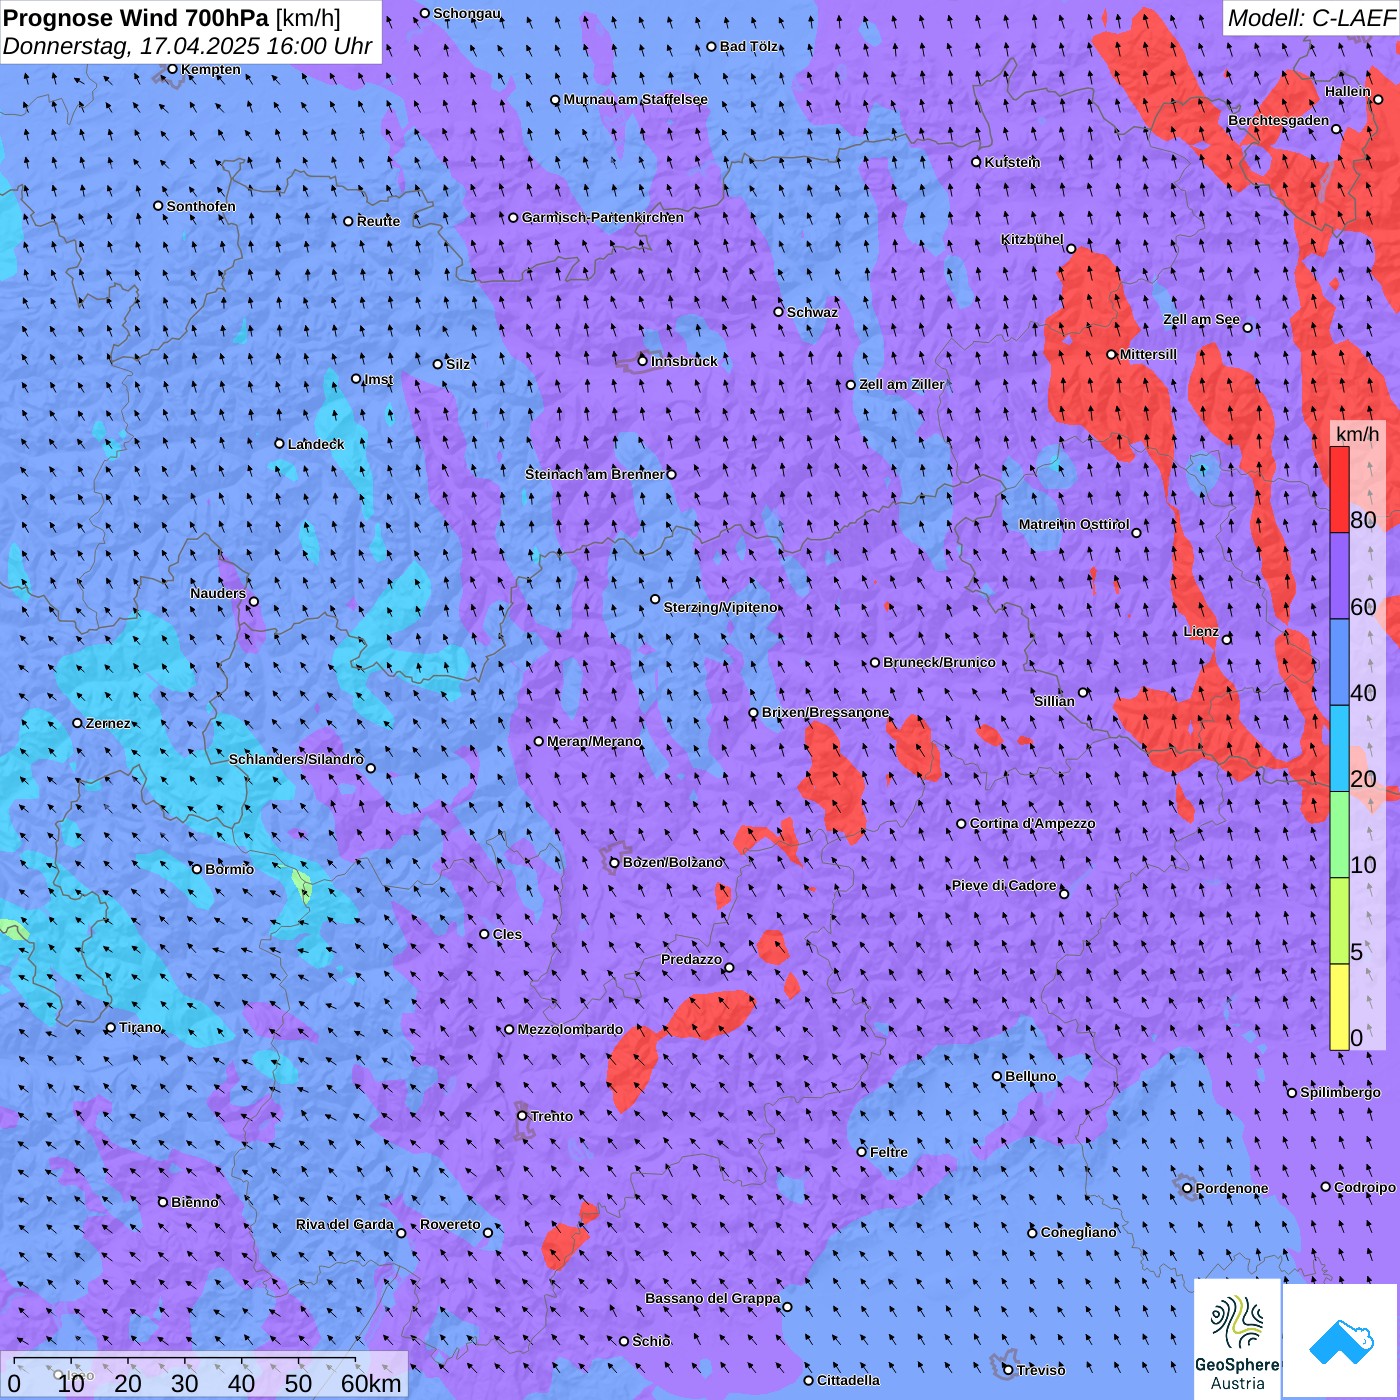This screenshot has width=1400, height=1400.
Task: Click the Tirano city label
Action: [x=140, y=1027]
